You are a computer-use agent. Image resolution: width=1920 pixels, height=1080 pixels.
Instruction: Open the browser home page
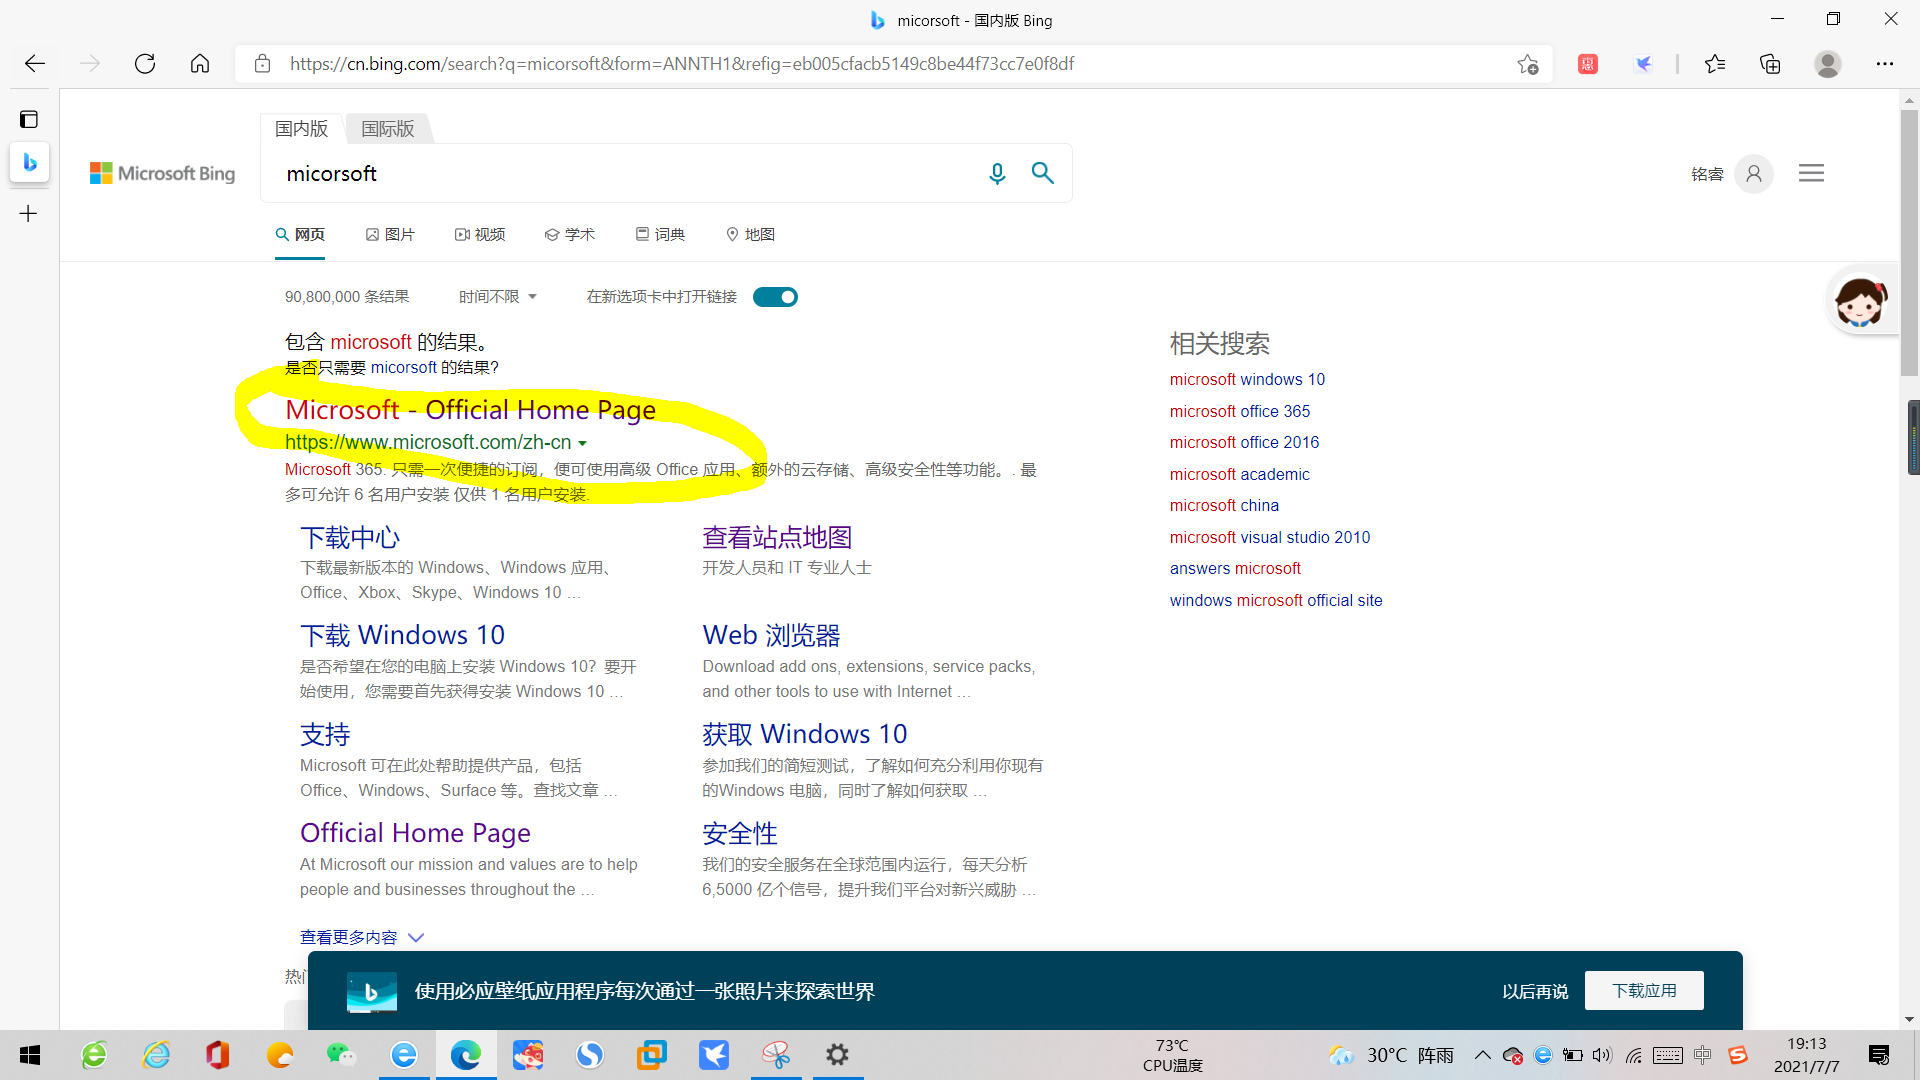[x=200, y=64]
